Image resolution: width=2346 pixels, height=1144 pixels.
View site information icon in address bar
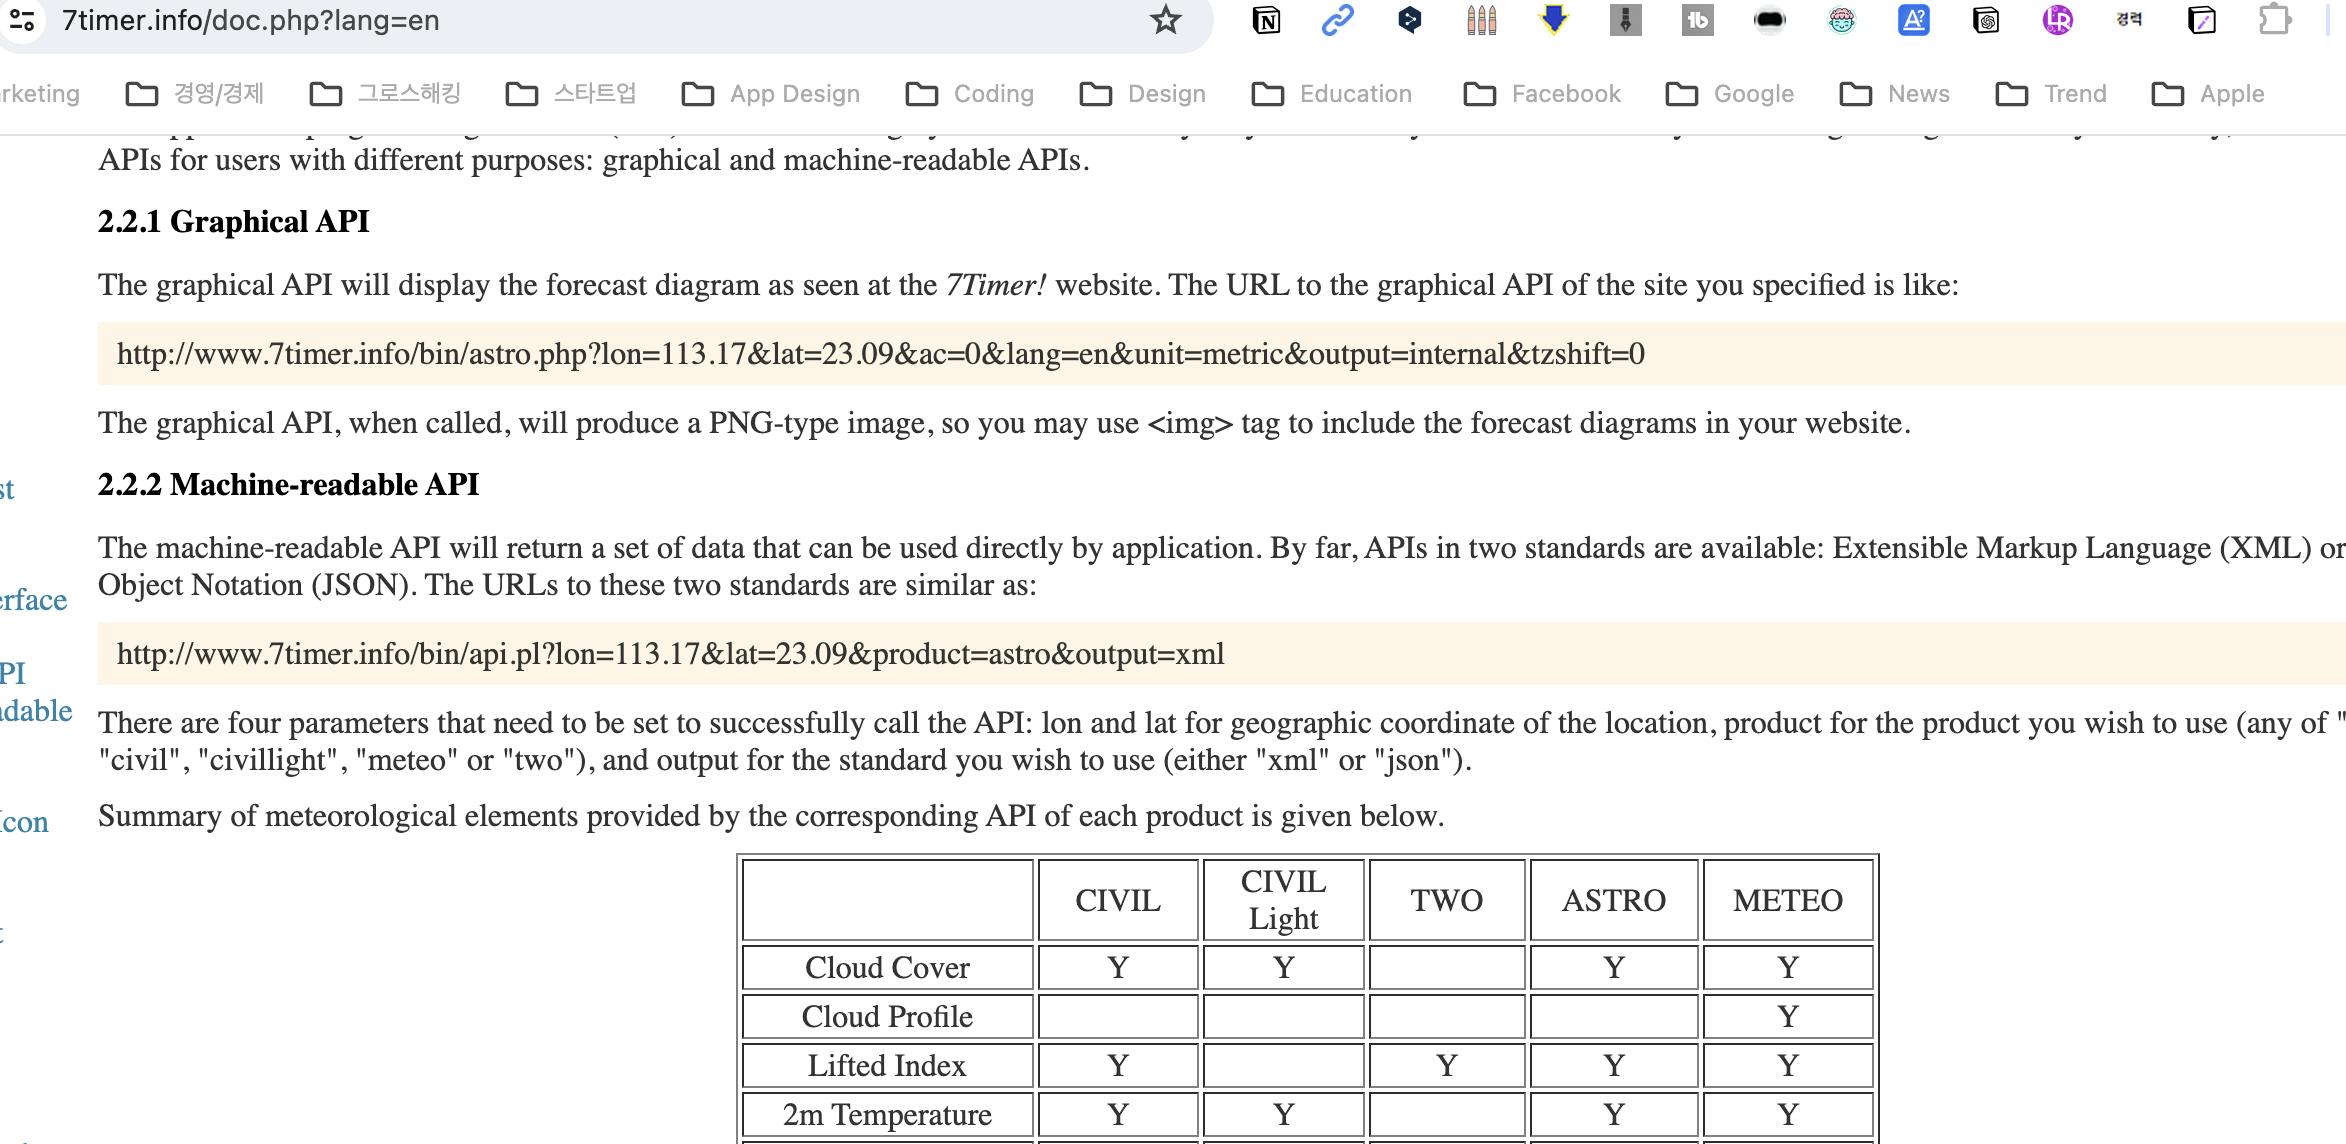click(x=22, y=20)
